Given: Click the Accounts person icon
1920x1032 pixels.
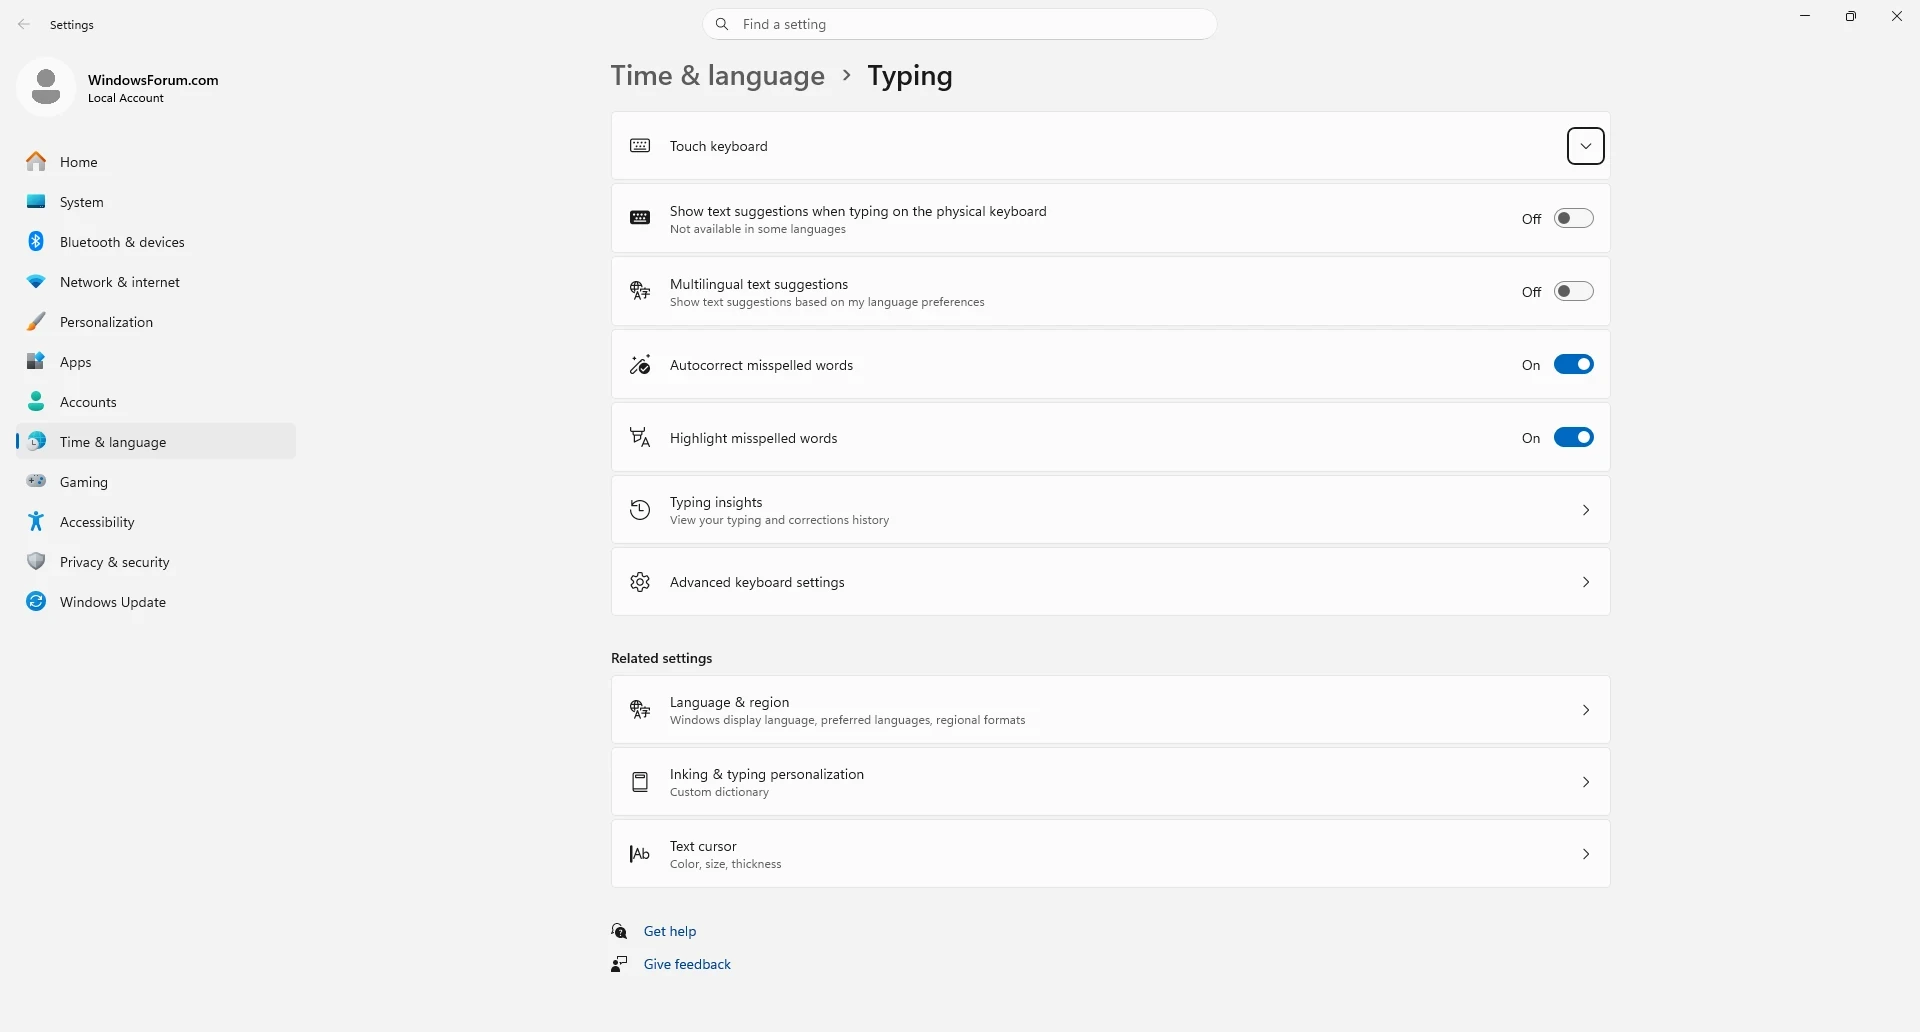Looking at the screenshot, I should [x=36, y=401].
